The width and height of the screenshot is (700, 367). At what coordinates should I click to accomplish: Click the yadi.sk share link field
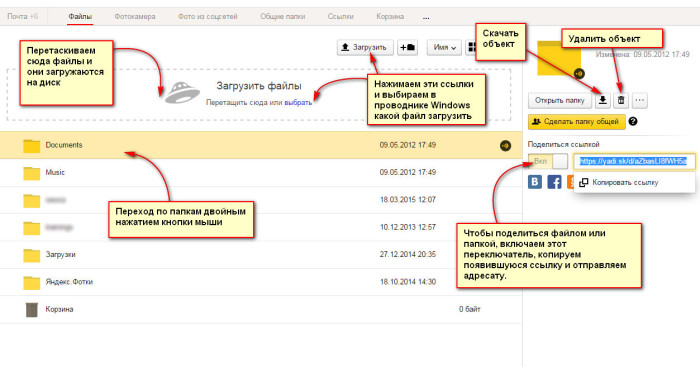coord(634,161)
